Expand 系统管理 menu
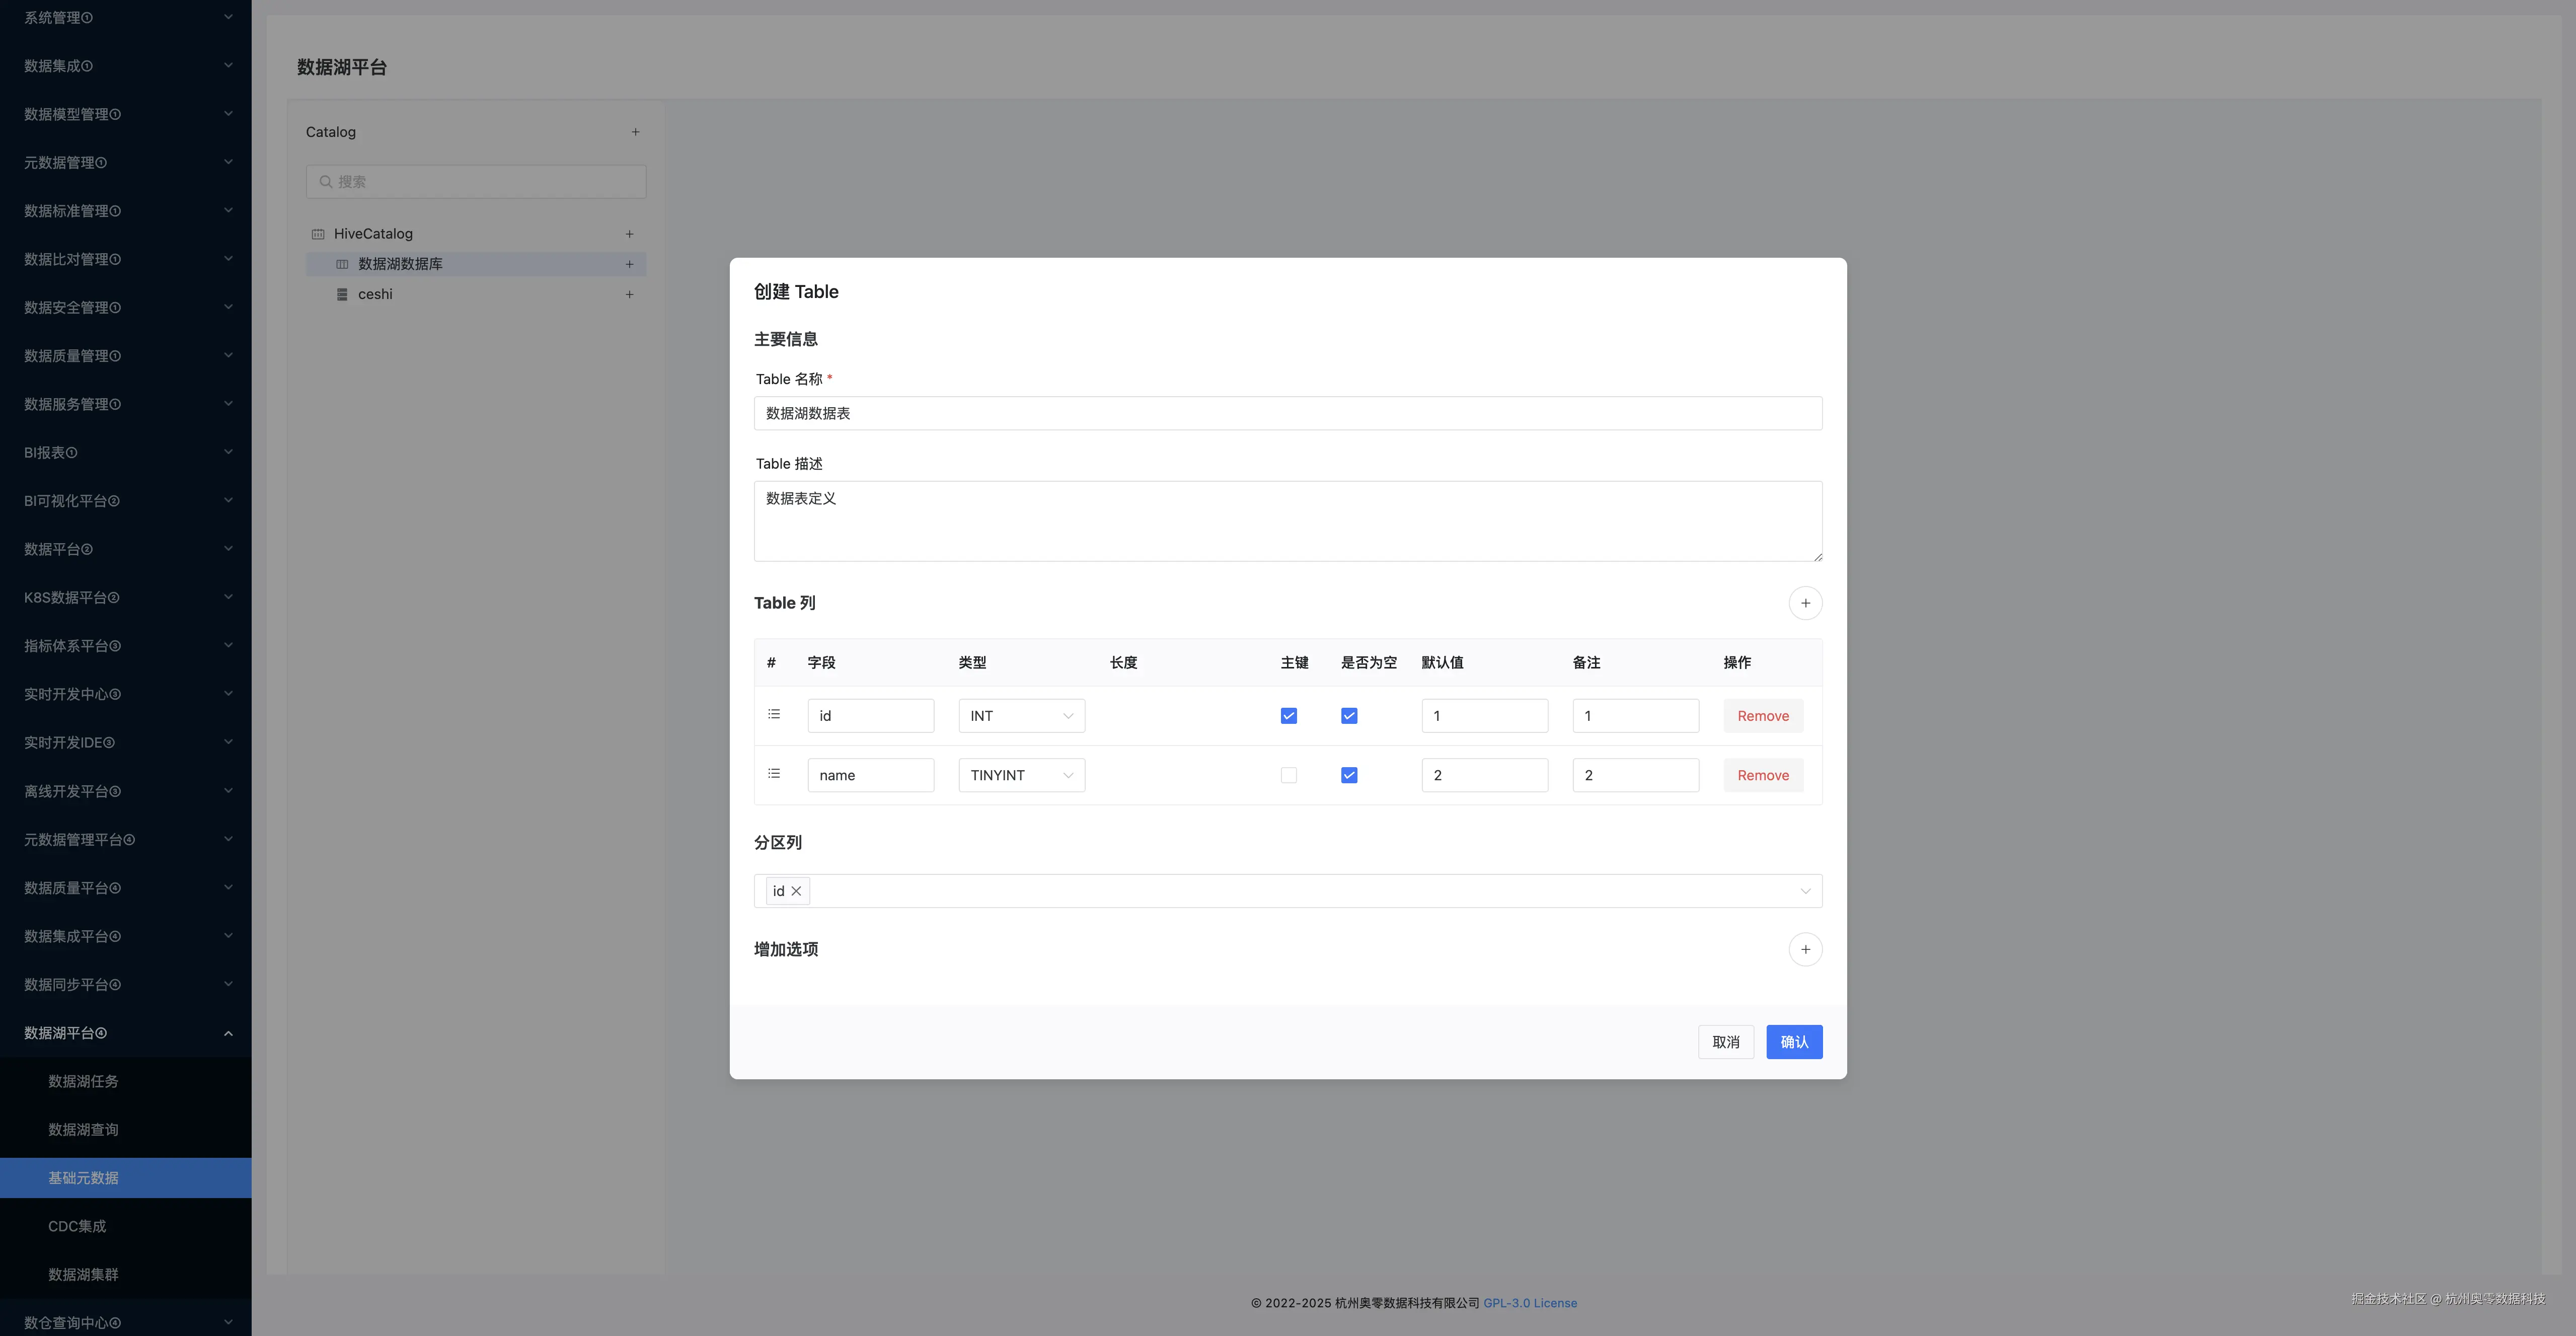The image size is (2576, 1336). (x=126, y=18)
